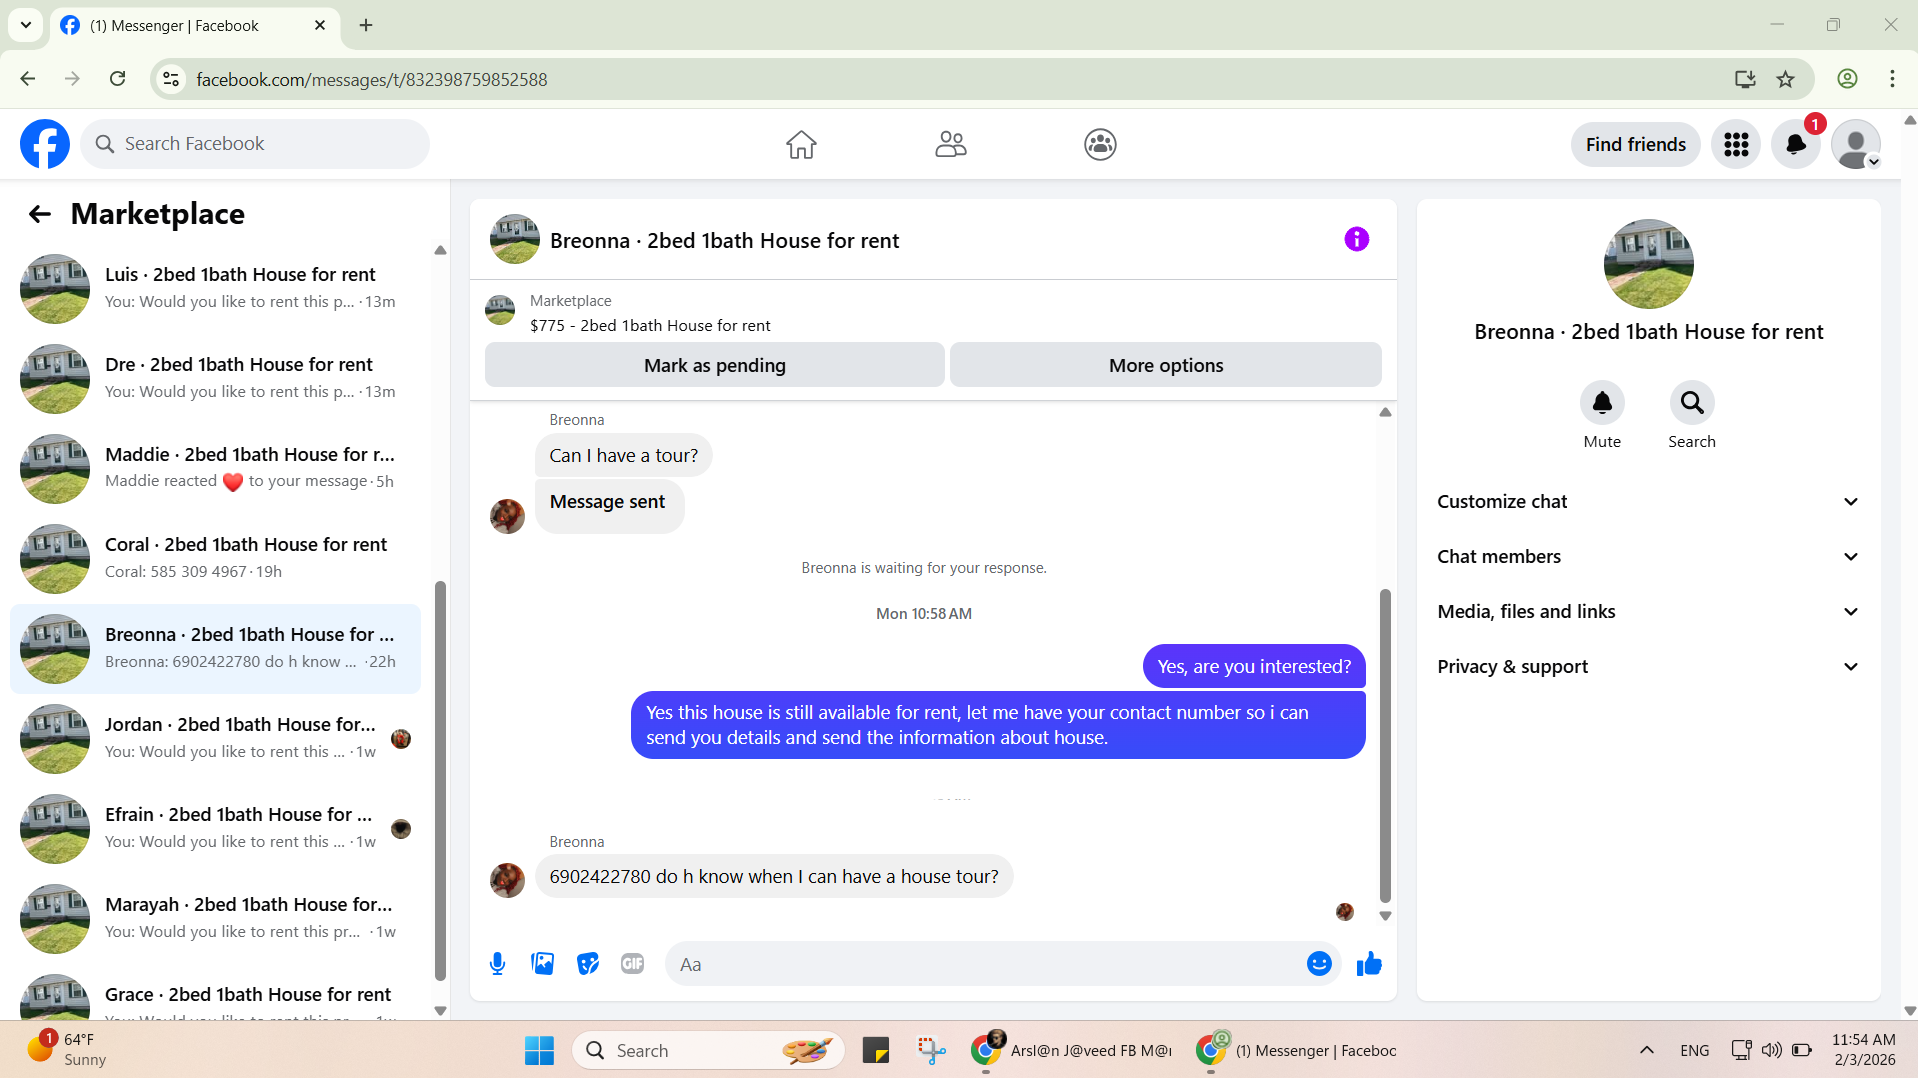Expand Privacy & support section
The height and width of the screenshot is (1078, 1918).
click(1648, 667)
